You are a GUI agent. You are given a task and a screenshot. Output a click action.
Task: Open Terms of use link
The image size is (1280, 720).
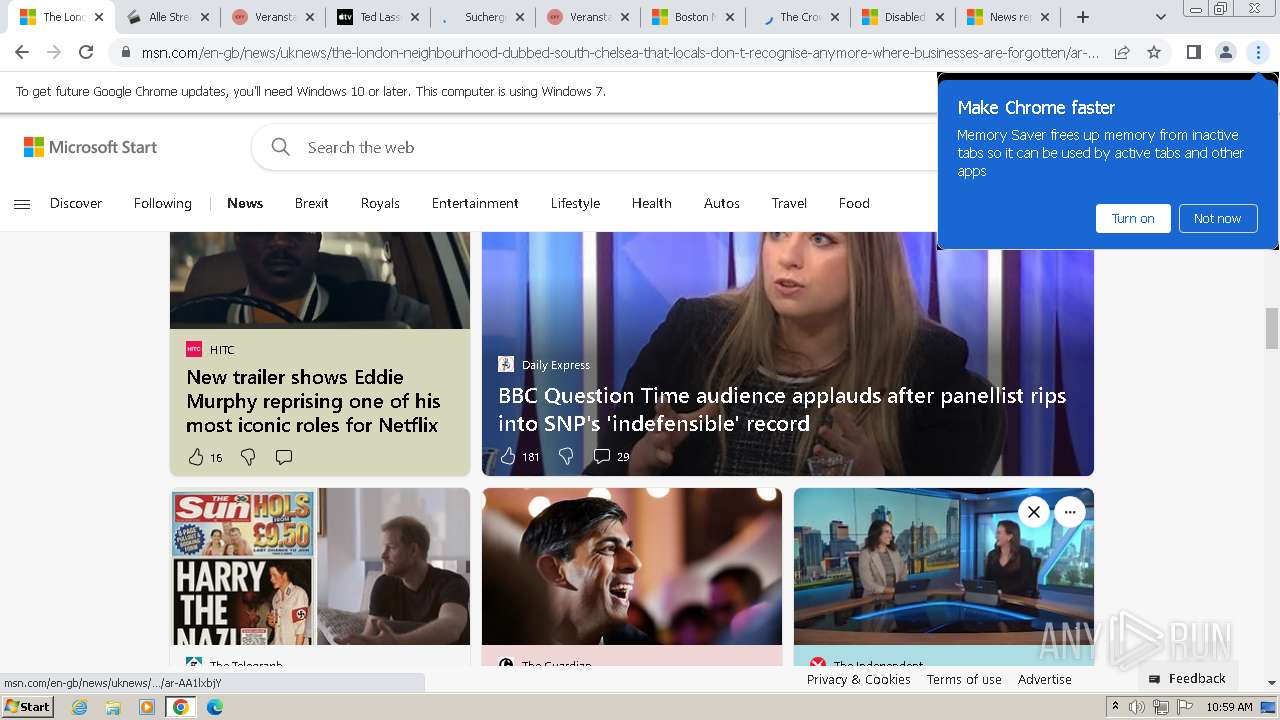click(x=964, y=679)
